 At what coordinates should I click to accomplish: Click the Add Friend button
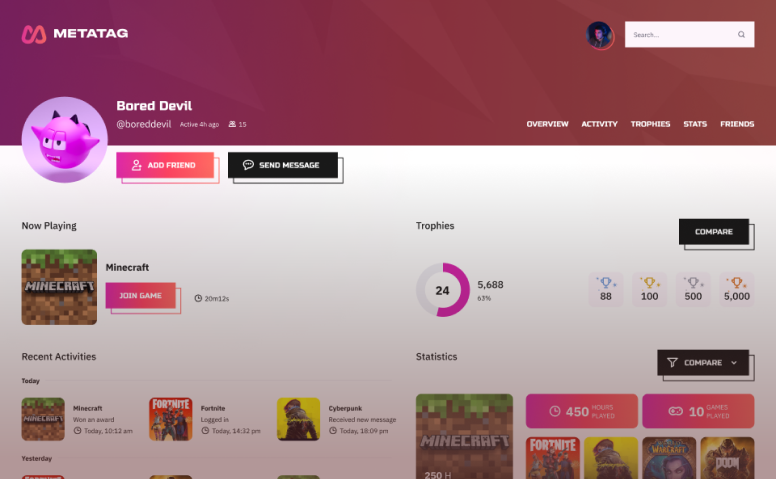pos(165,165)
